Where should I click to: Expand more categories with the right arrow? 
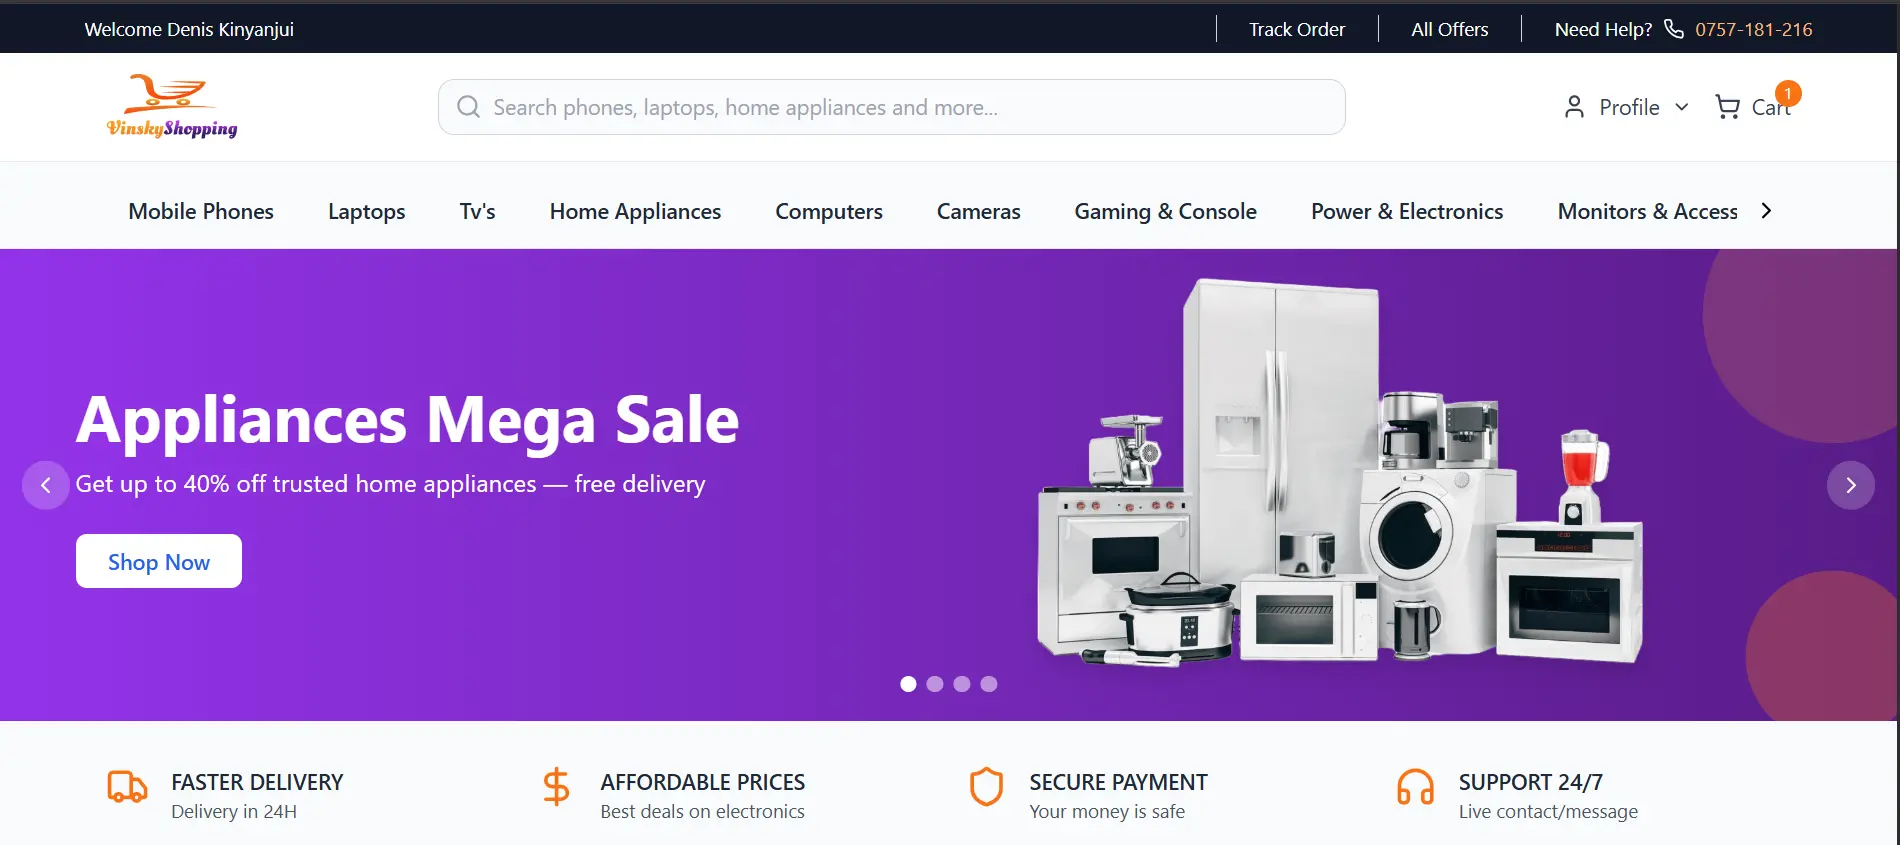pyautogui.click(x=1766, y=211)
